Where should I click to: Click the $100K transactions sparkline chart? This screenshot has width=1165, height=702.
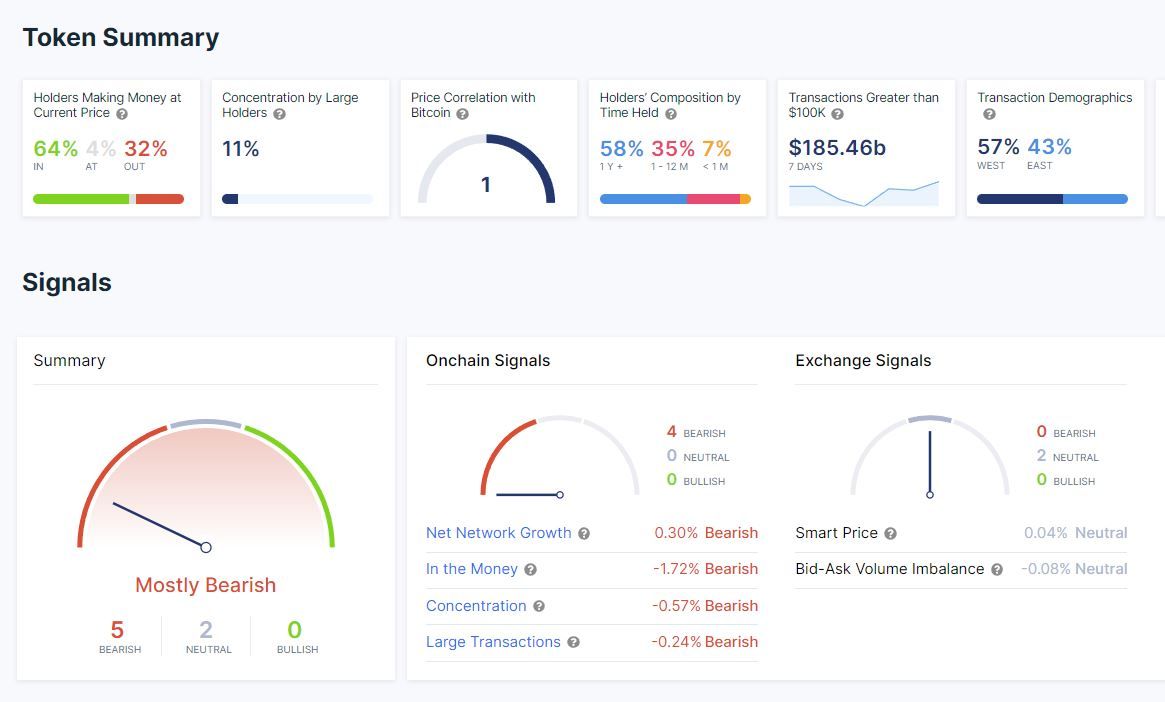(864, 193)
